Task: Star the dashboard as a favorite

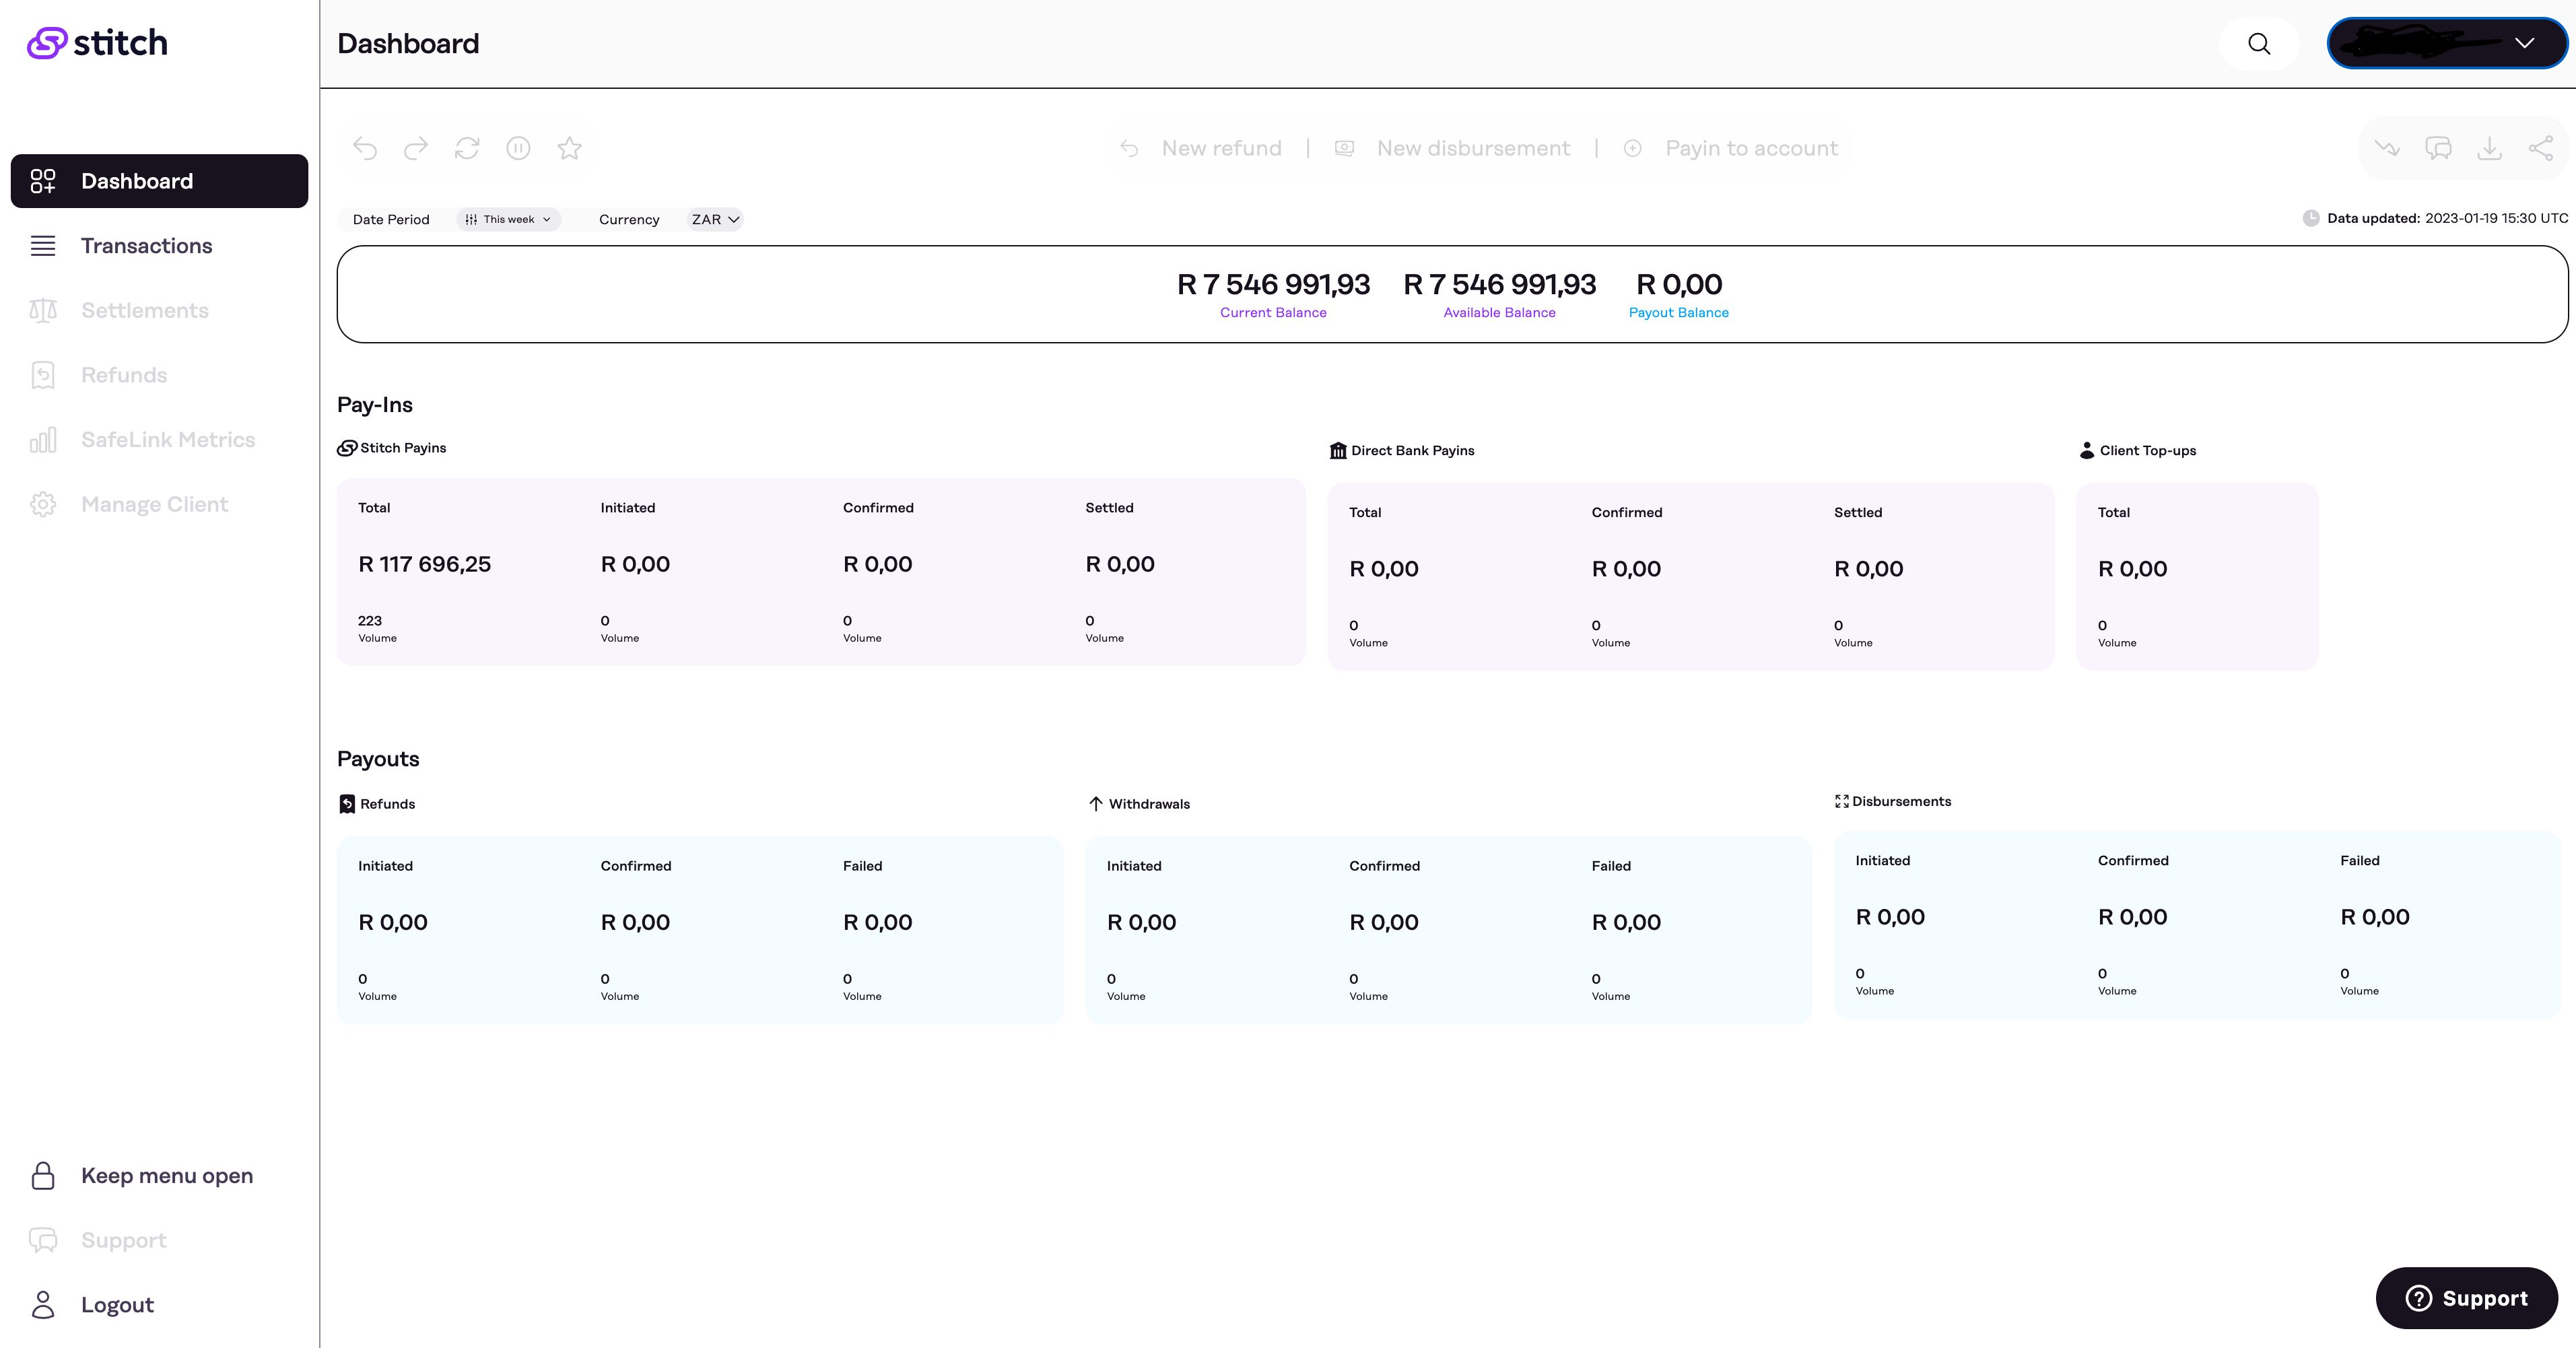Action: pos(570,148)
